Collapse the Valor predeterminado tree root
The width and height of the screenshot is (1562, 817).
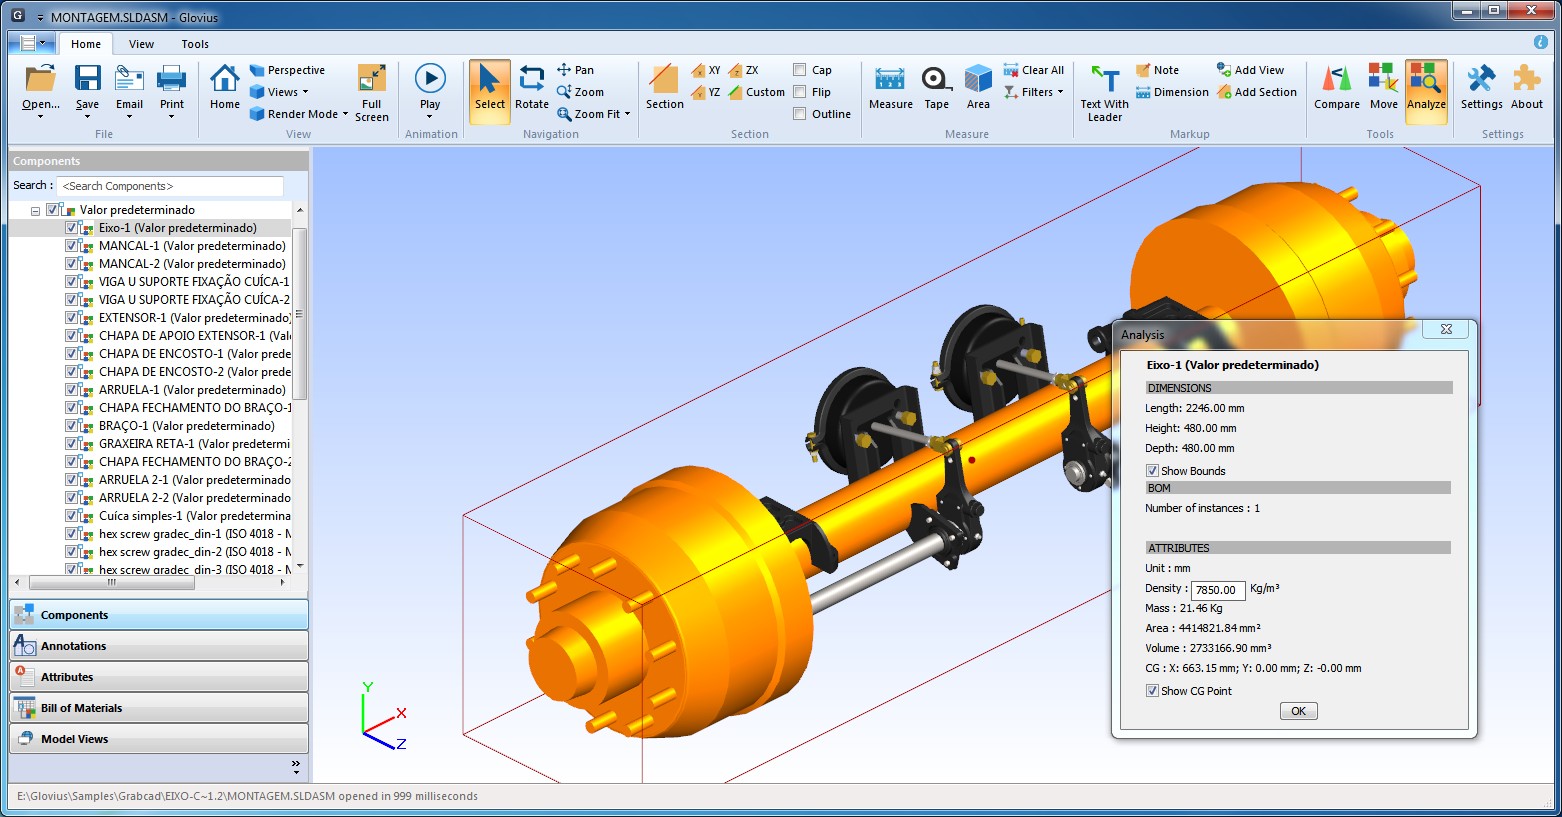pos(36,211)
